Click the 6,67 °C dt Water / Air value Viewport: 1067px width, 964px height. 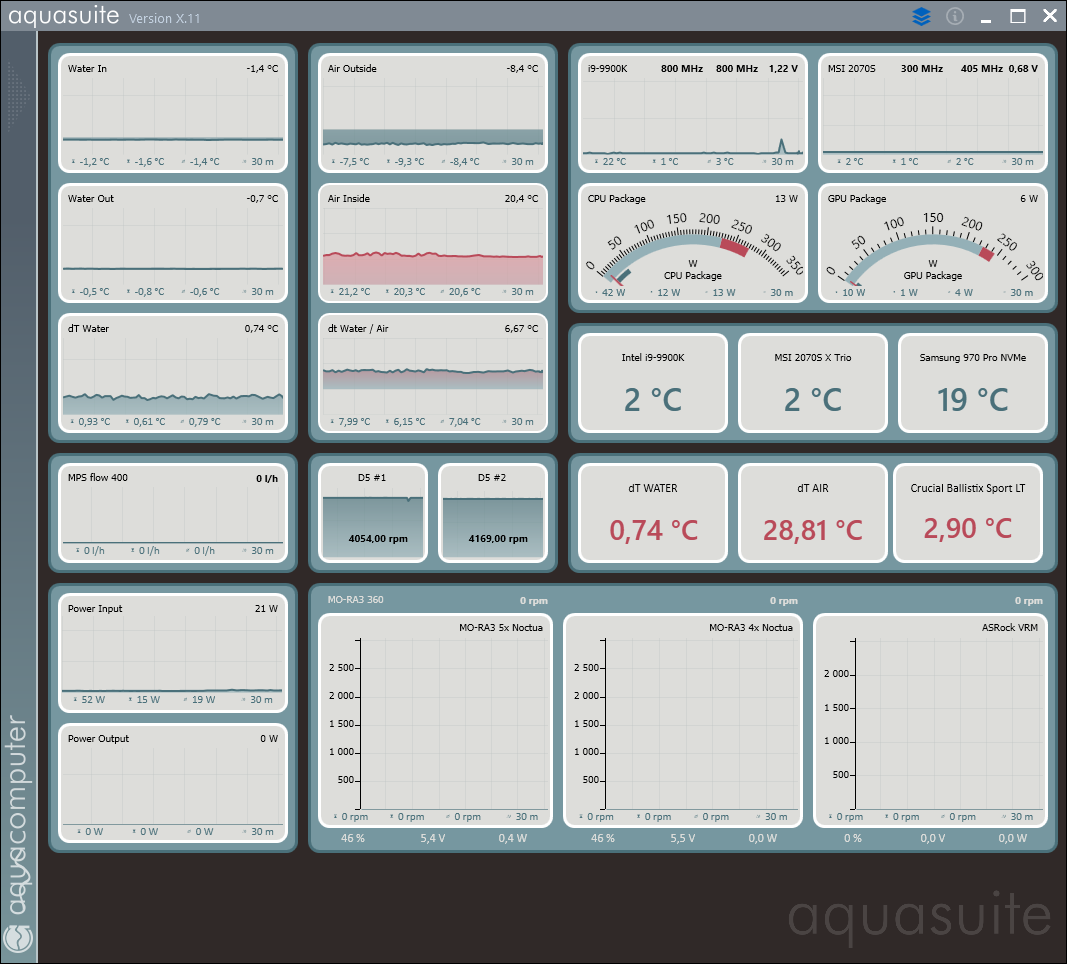521,329
